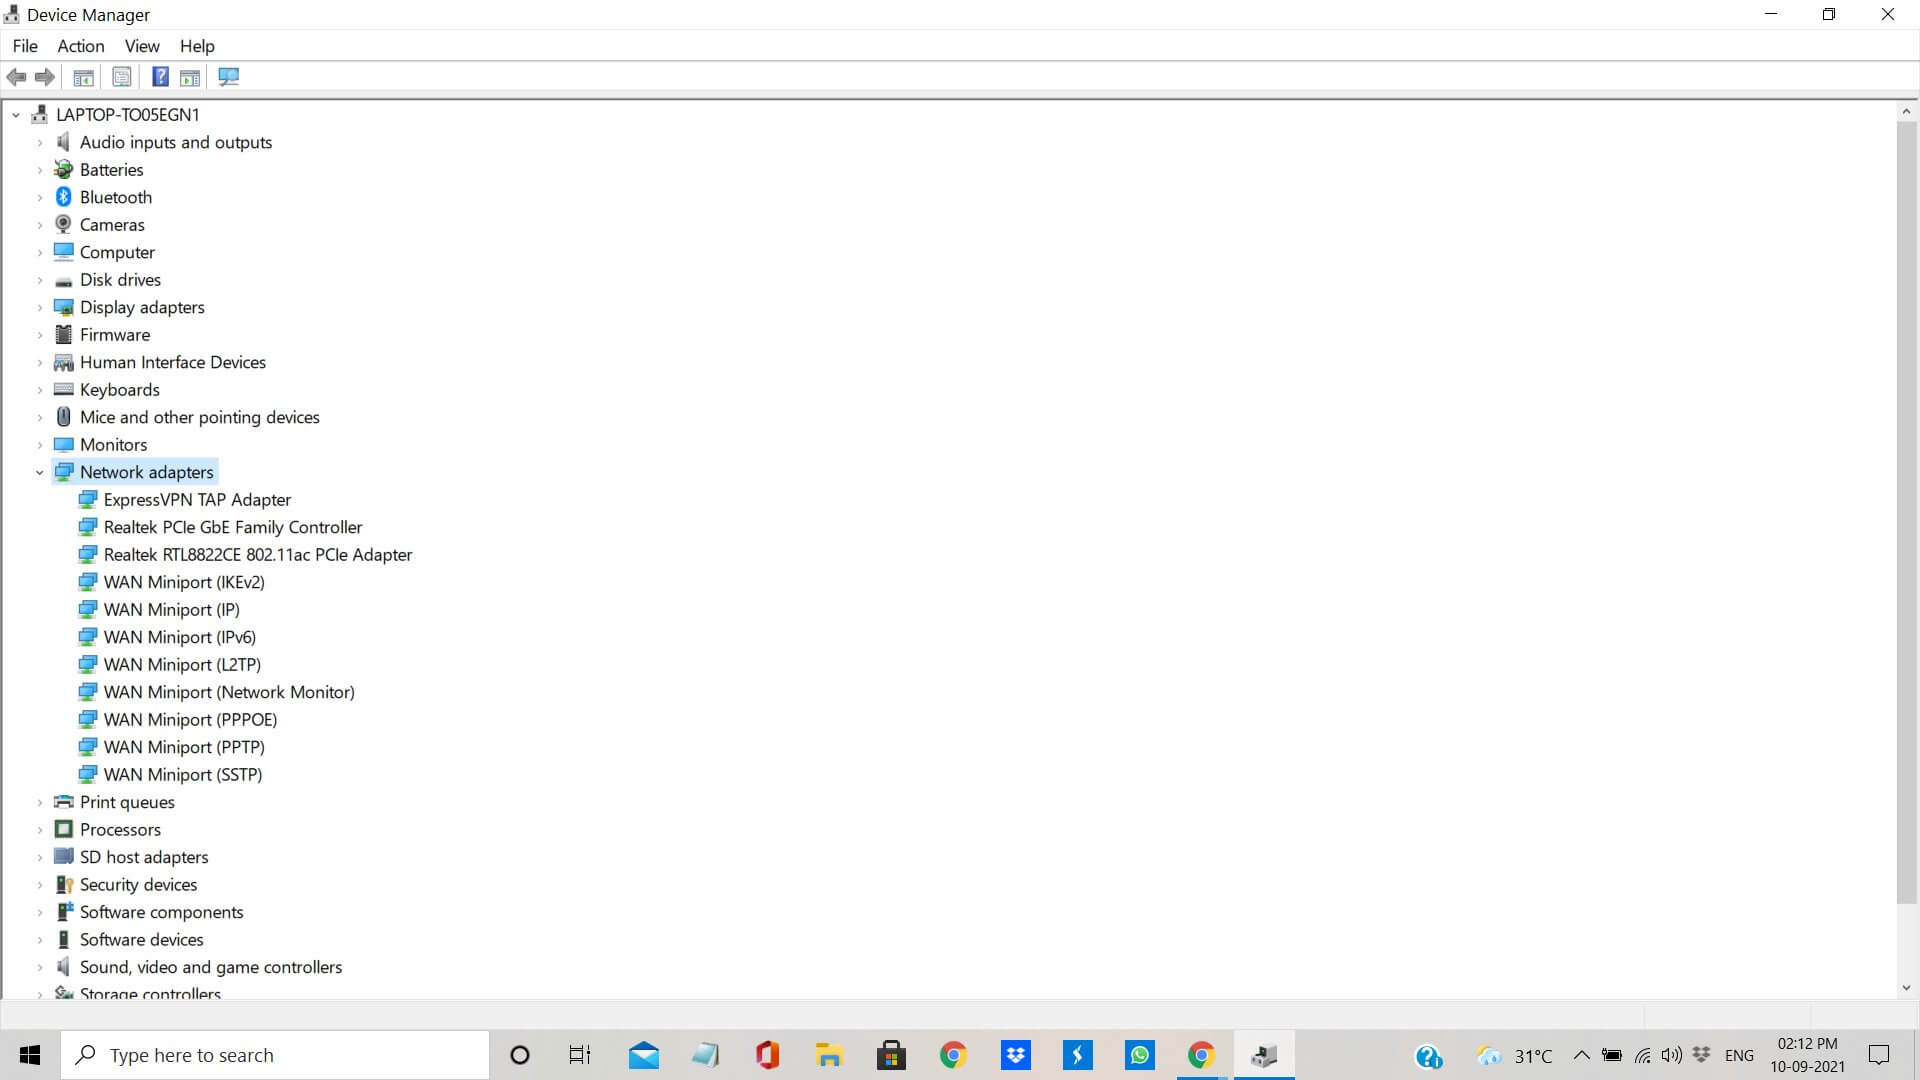Click the Scan for hardware changes icon
1920x1080 pixels.
[x=229, y=77]
